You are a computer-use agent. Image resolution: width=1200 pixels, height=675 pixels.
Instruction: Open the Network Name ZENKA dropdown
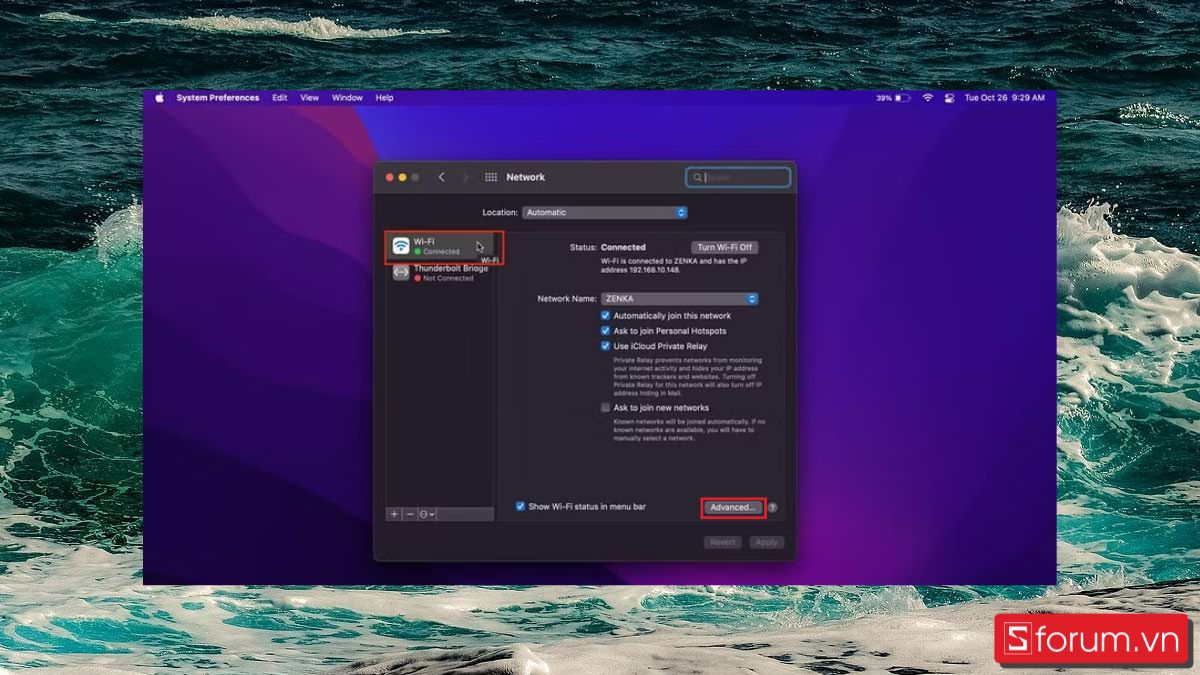[x=680, y=298]
